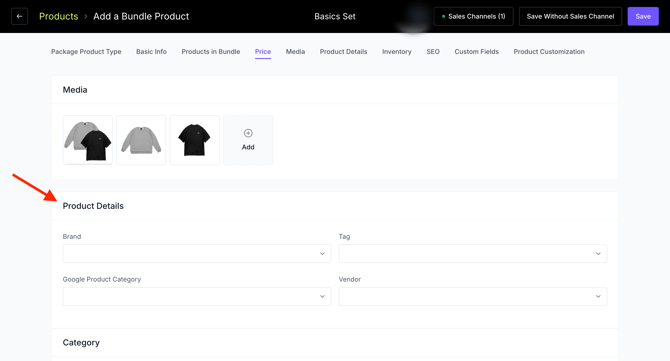Screen dimensions: 670x361
Task: Open the Google Product Category dropdown
Action: pos(197,296)
